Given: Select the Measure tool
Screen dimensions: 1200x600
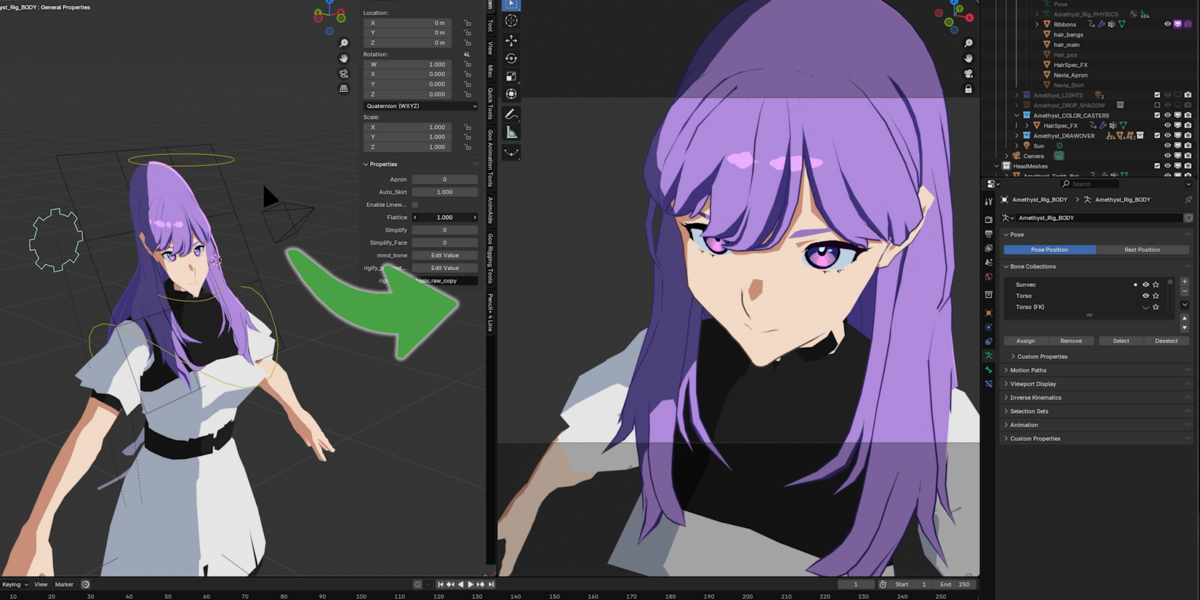Looking at the screenshot, I should [511, 132].
